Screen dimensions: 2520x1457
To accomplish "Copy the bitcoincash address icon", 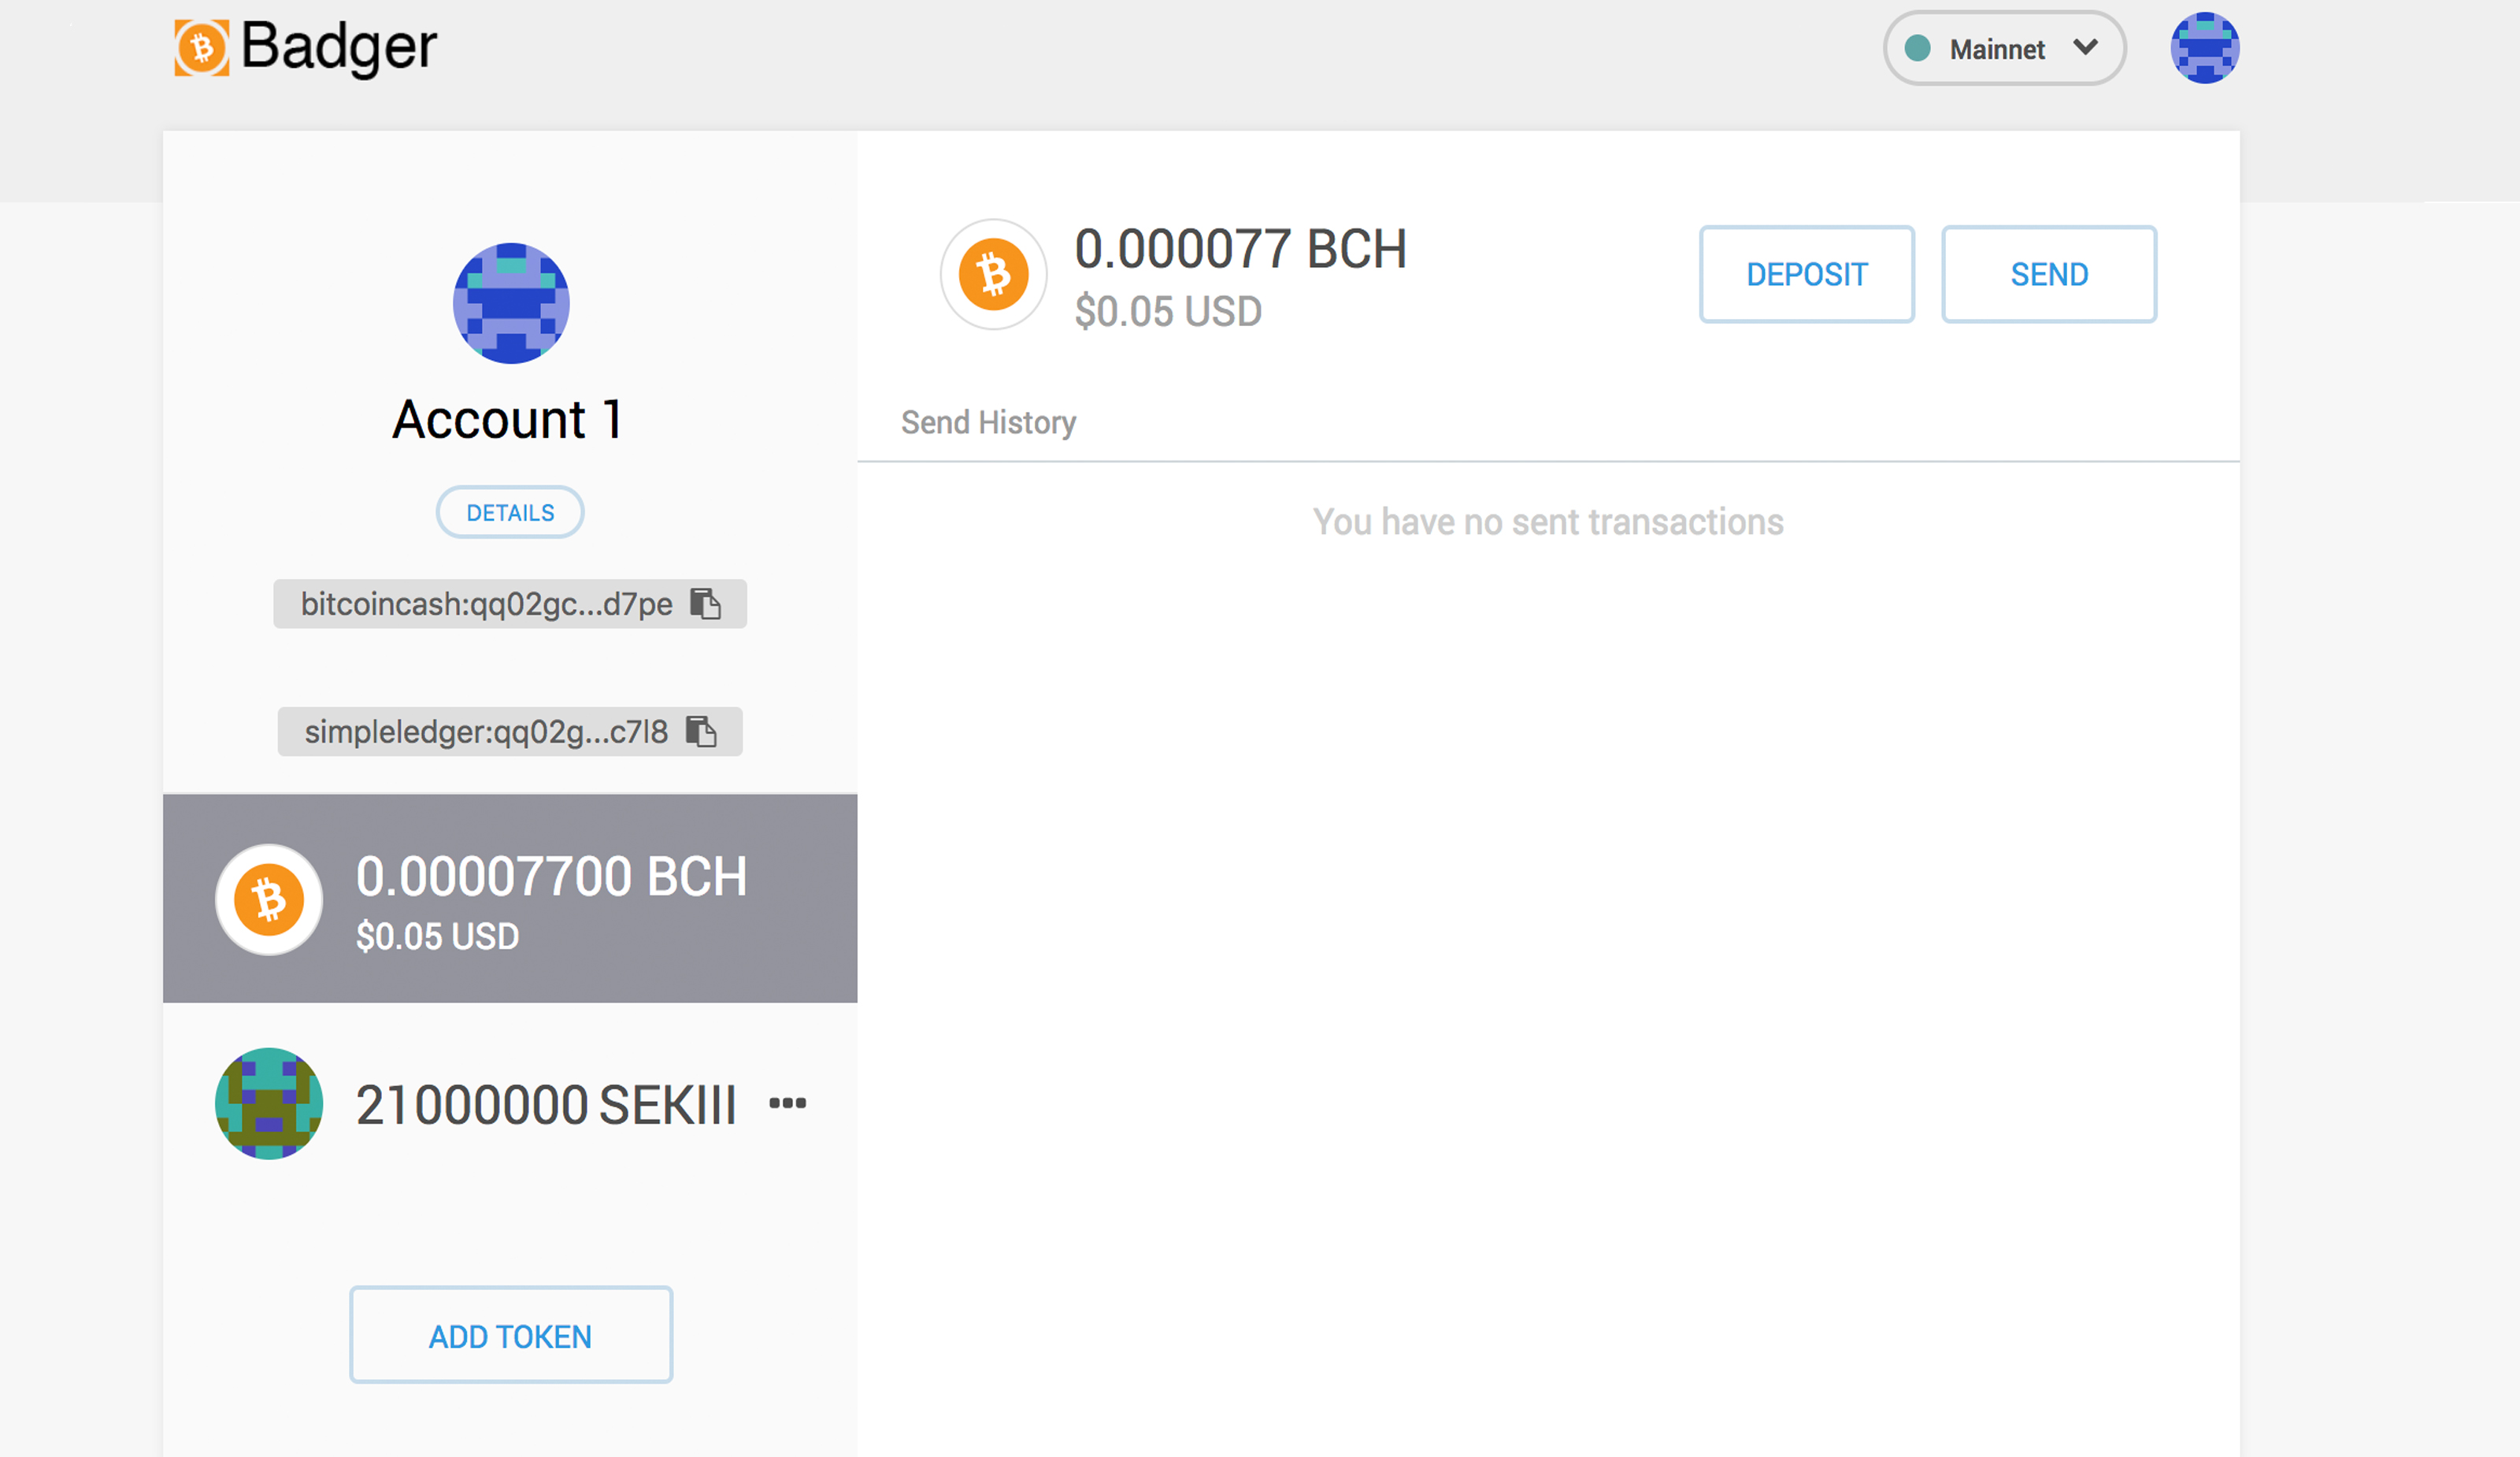I will point(706,603).
